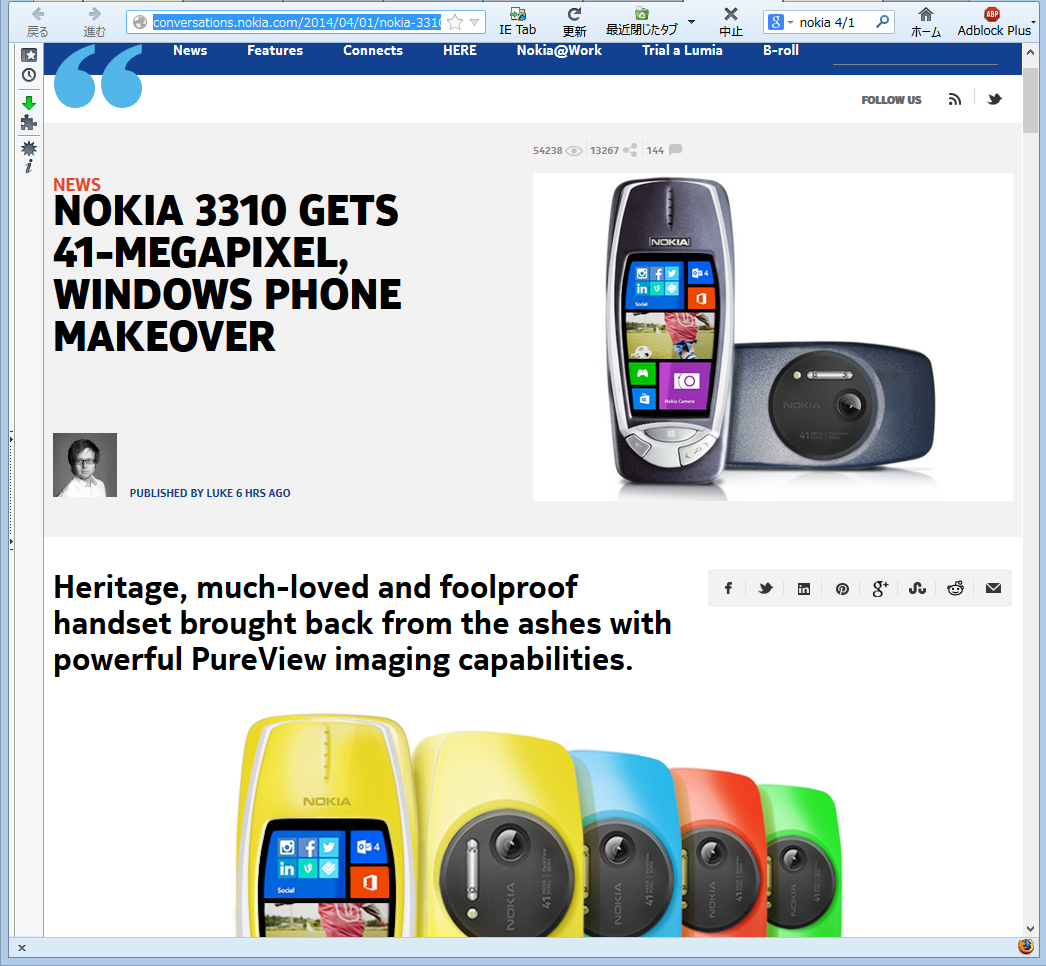Open the Google search engine selector dropdown
The width and height of the screenshot is (1046, 966).
780,23
